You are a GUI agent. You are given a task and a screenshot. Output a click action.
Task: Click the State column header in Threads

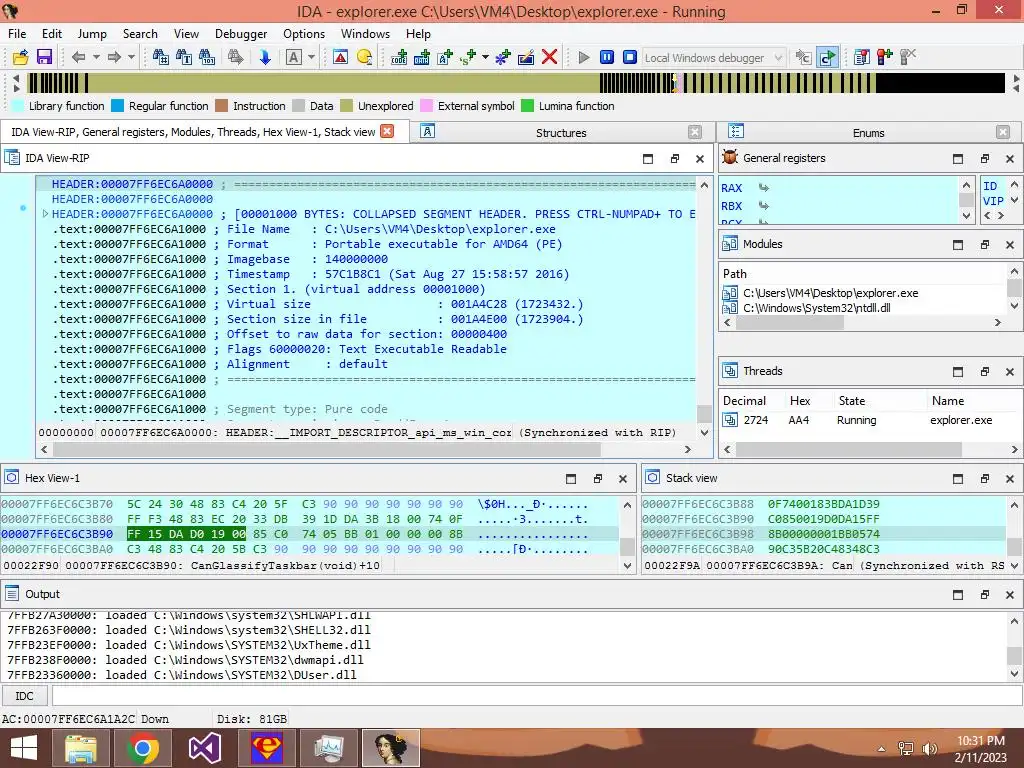852,401
